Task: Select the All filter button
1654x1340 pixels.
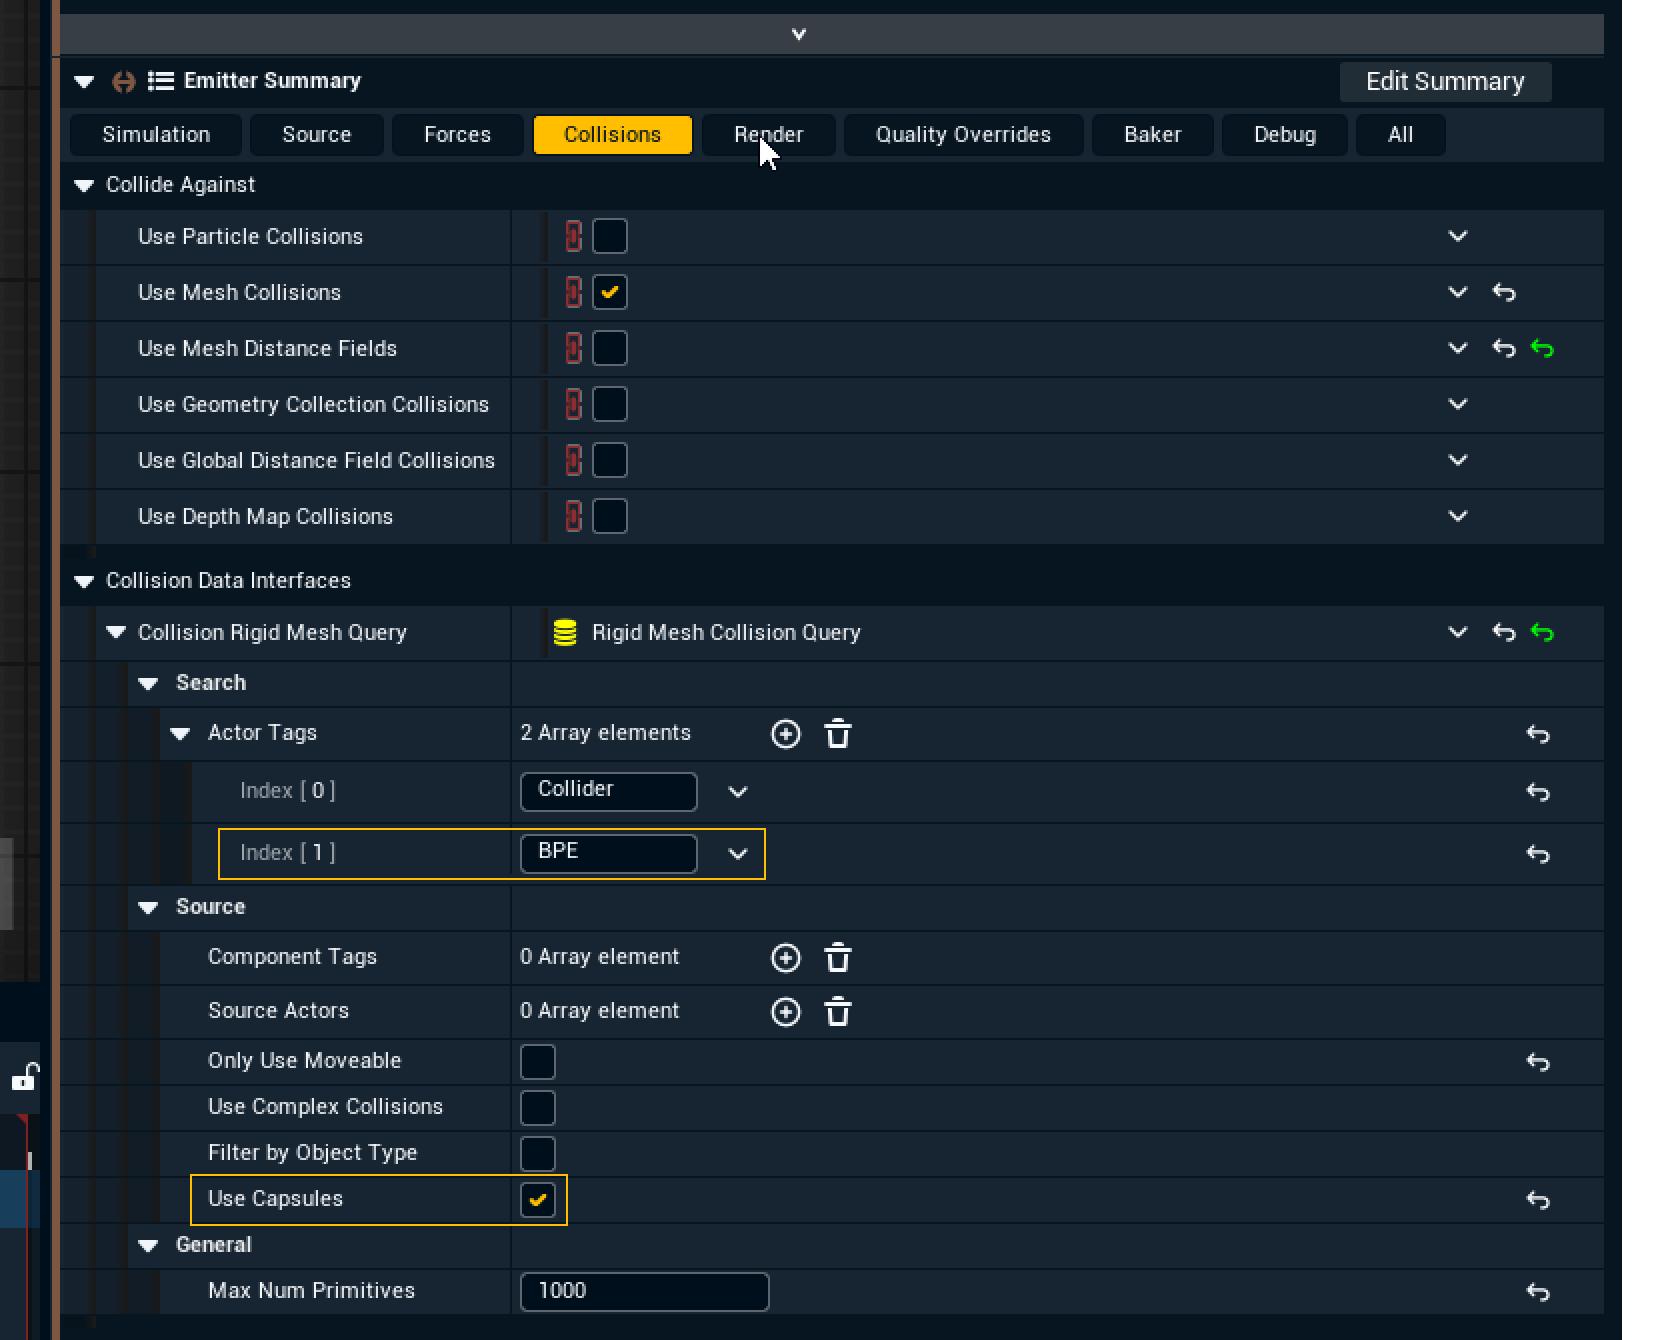Action: (1400, 135)
